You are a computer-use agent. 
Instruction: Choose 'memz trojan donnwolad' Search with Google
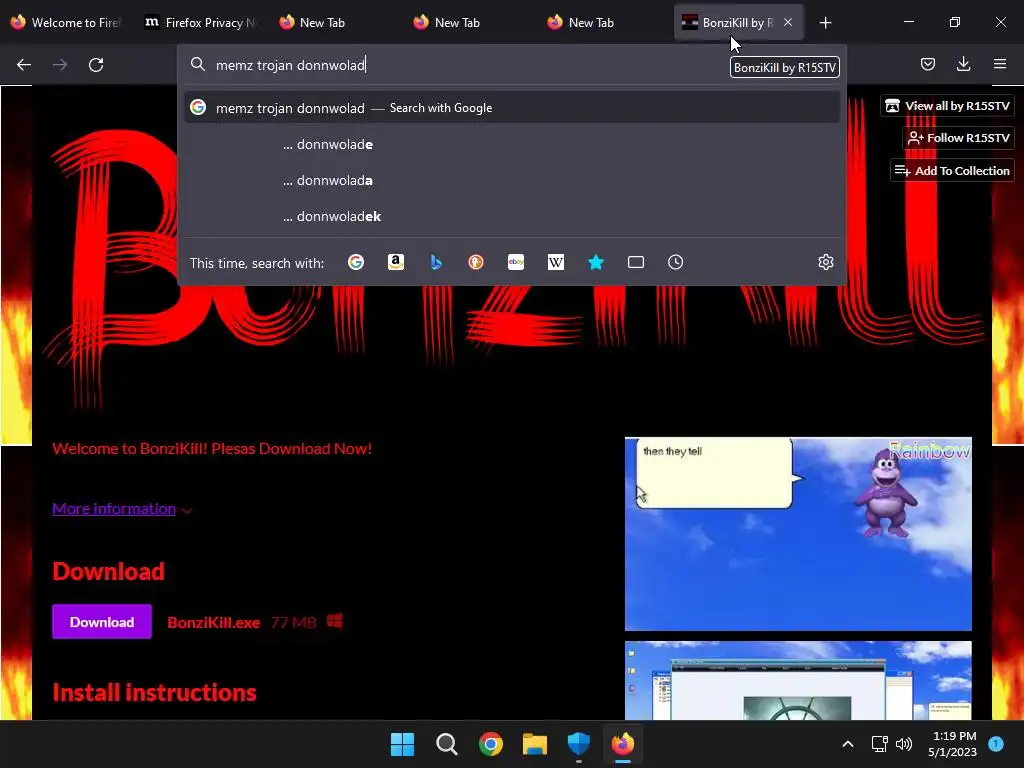pyautogui.click(x=512, y=108)
